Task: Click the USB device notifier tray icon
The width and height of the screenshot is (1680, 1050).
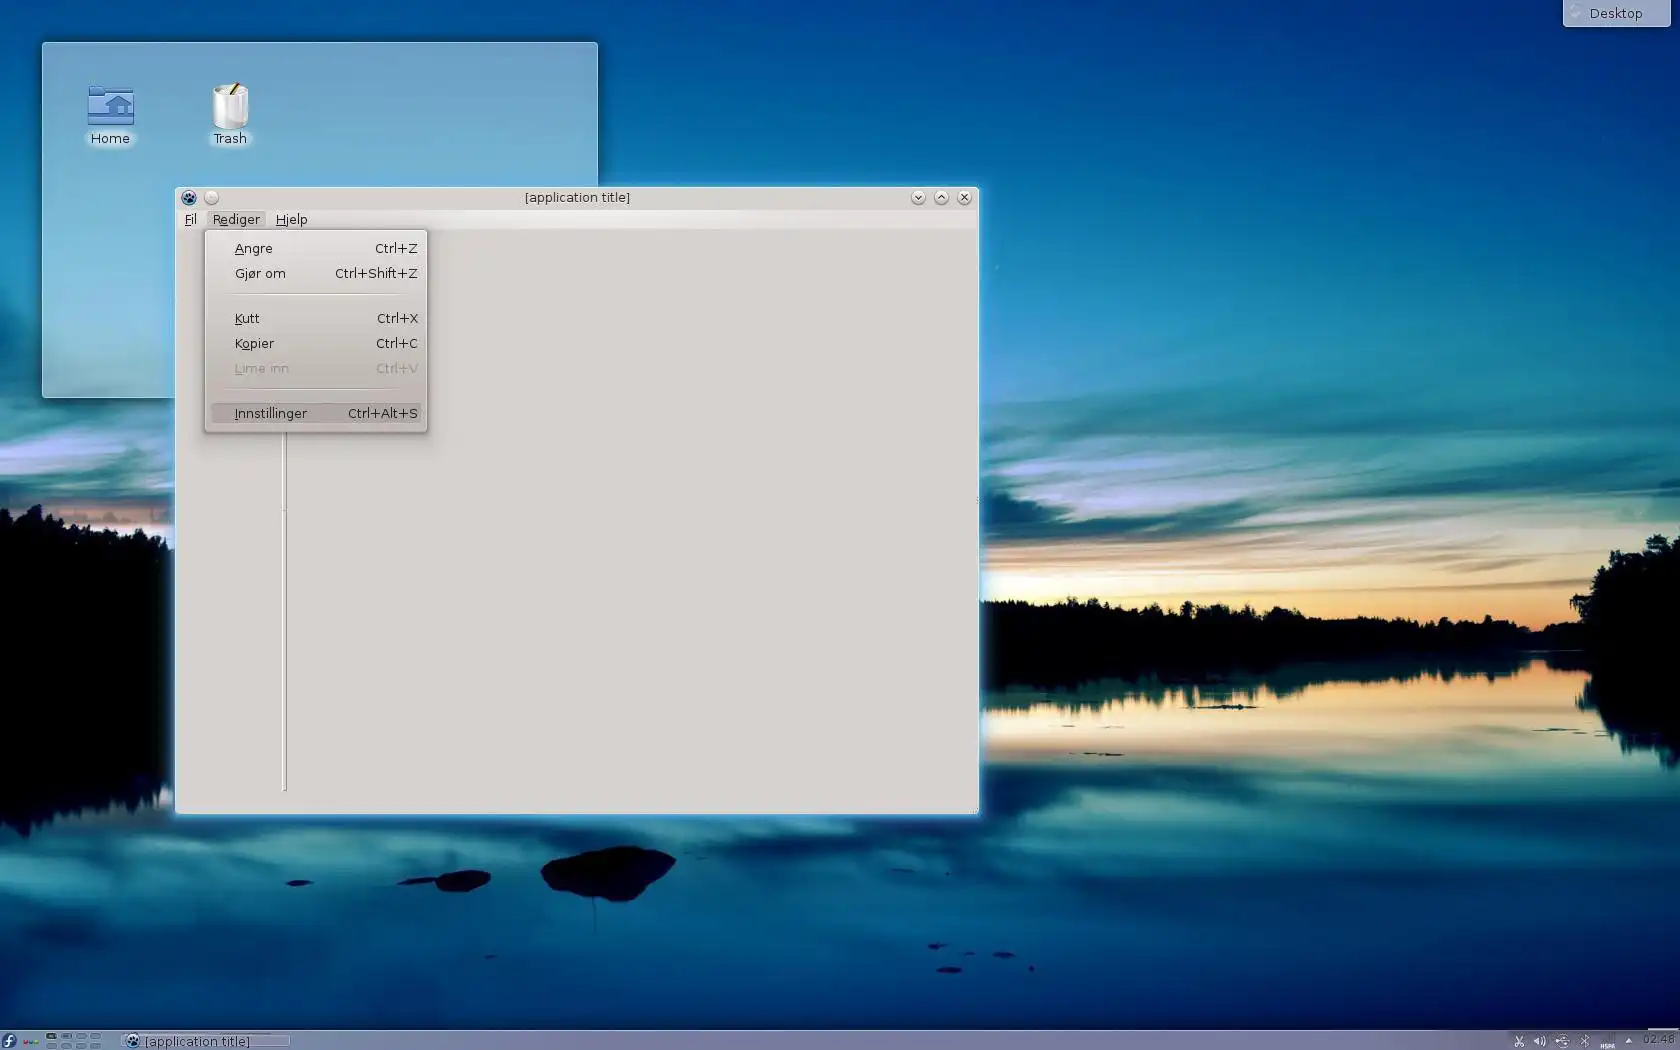Action: tap(1562, 1041)
